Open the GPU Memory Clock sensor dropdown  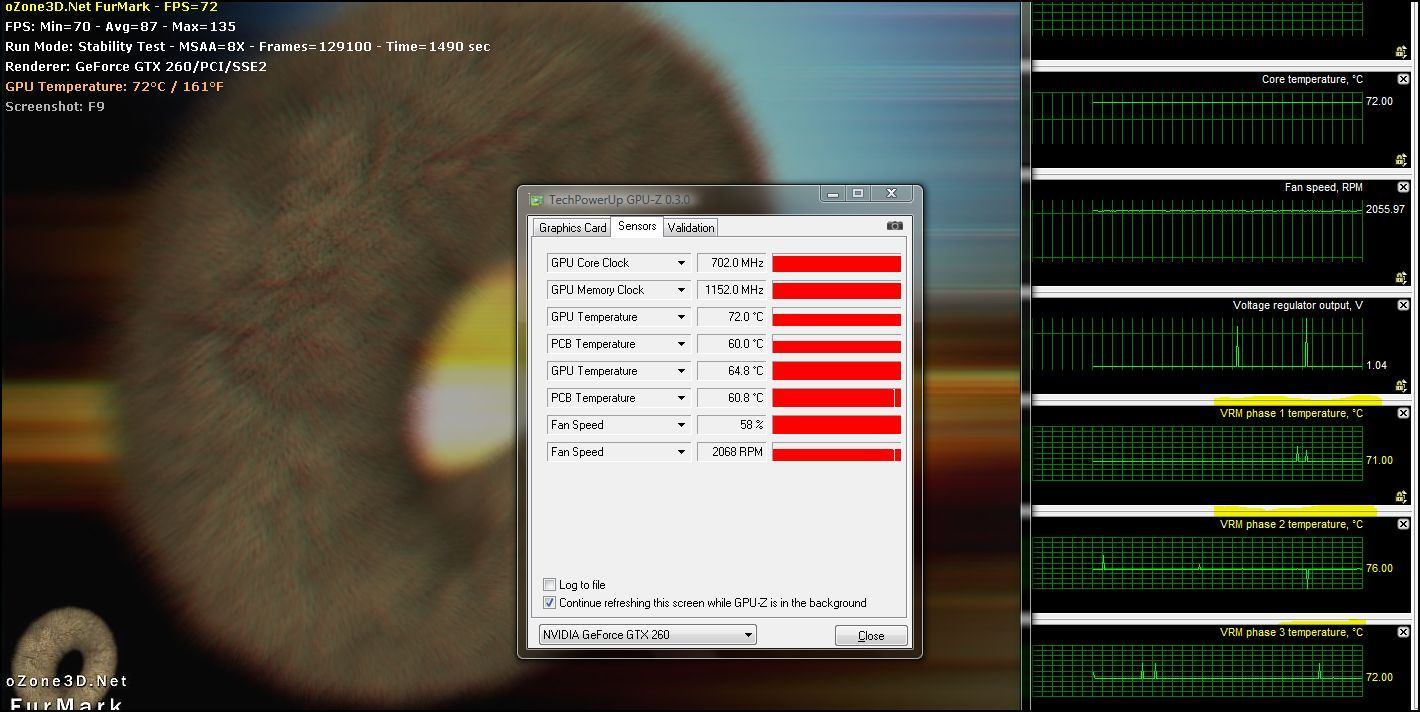coord(681,290)
